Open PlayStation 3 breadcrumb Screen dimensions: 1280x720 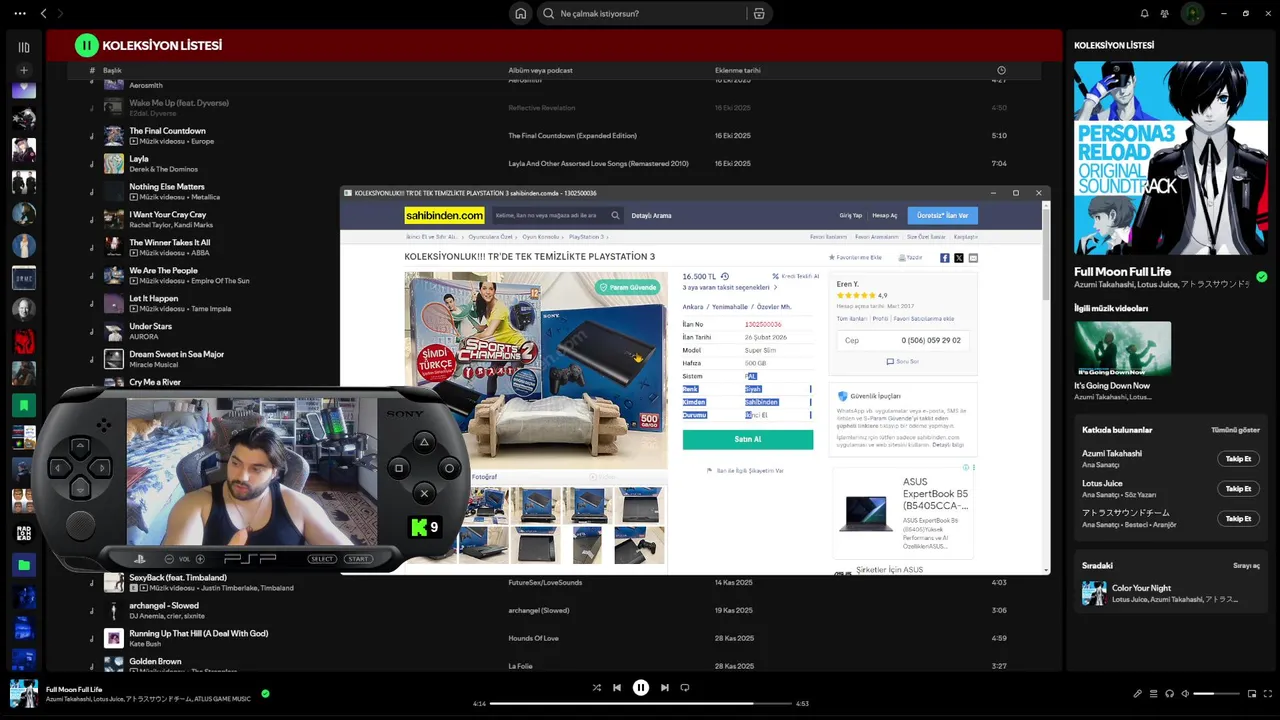(x=587, y=237)
